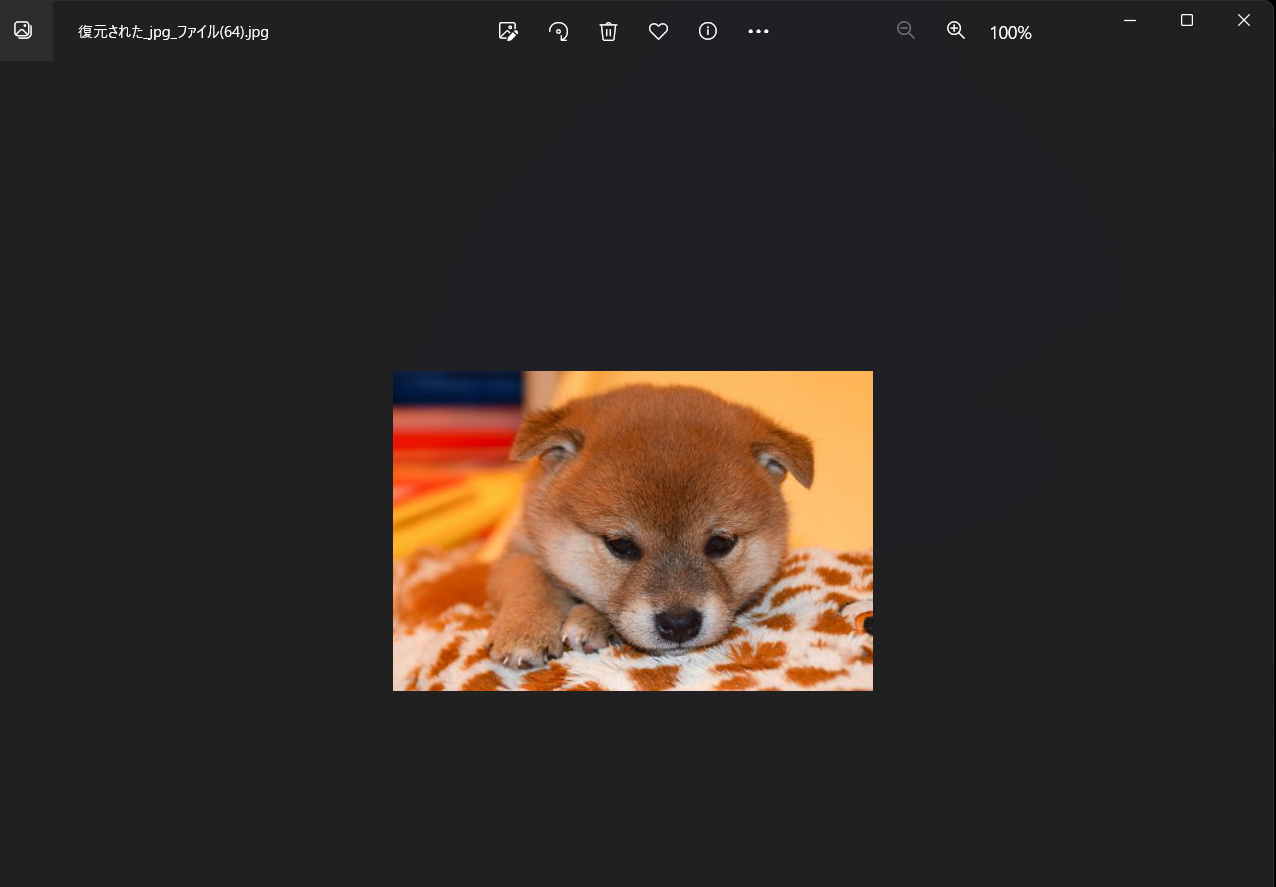Click the zoom in magnifier icon
1276x887 pixels.
click(956, 31)
